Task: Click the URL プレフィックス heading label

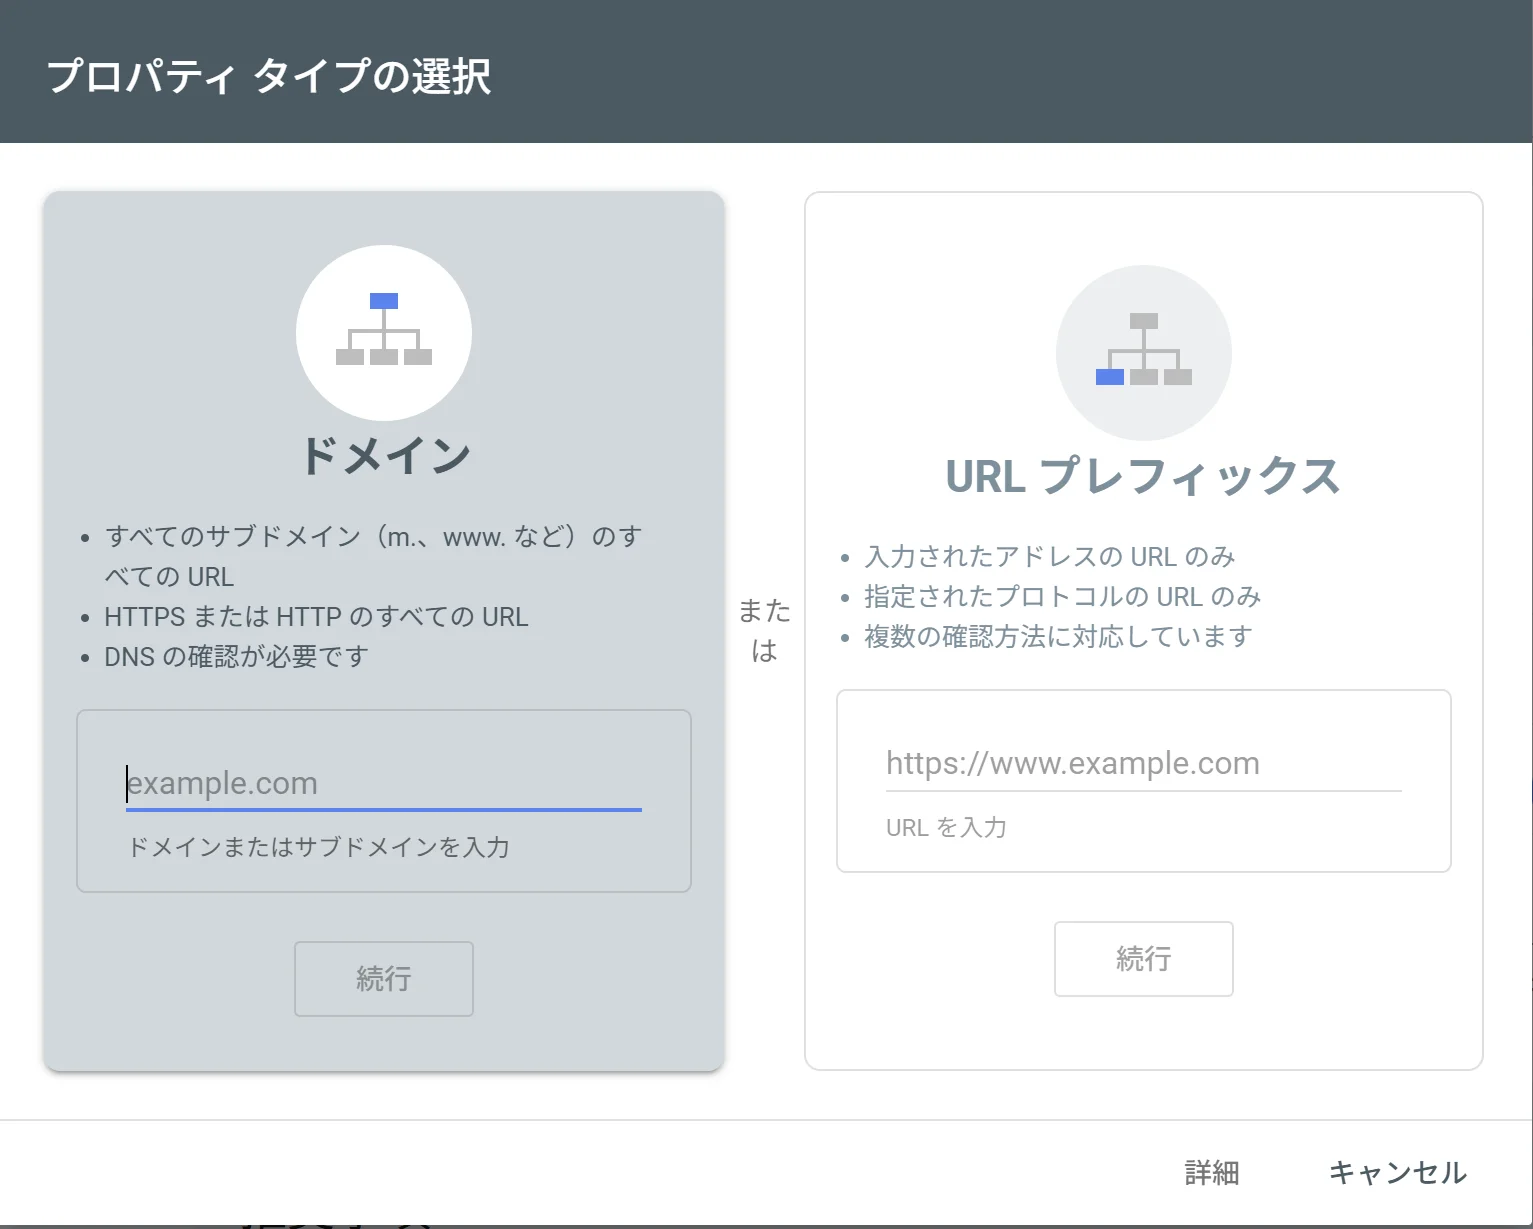Action: 1143,477
